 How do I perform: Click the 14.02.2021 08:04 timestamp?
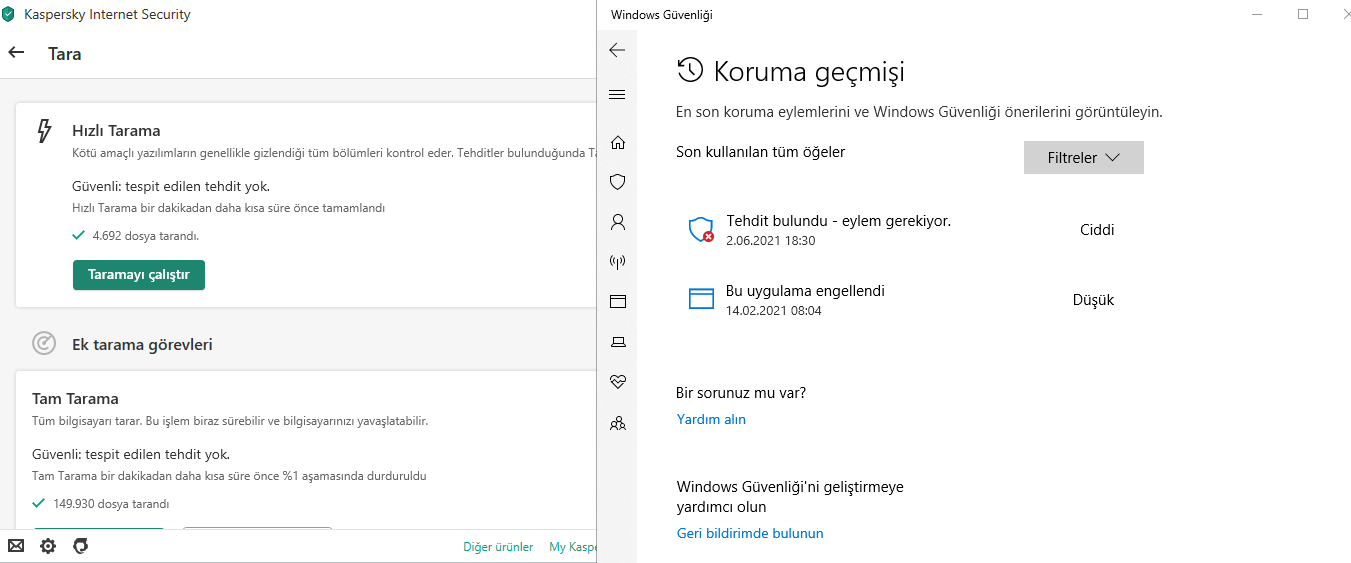(774, 311)
